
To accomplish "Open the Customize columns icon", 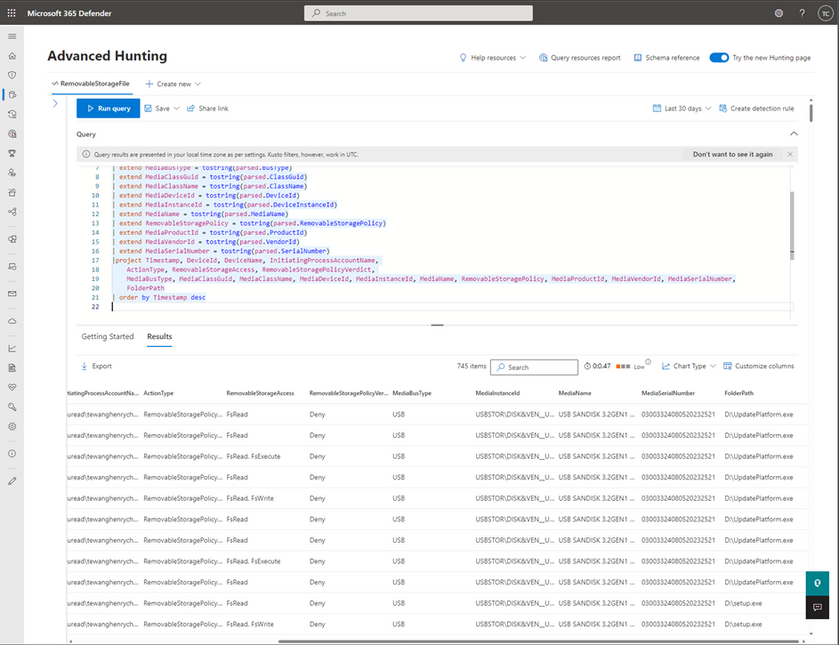I will (x=728, y=365).
